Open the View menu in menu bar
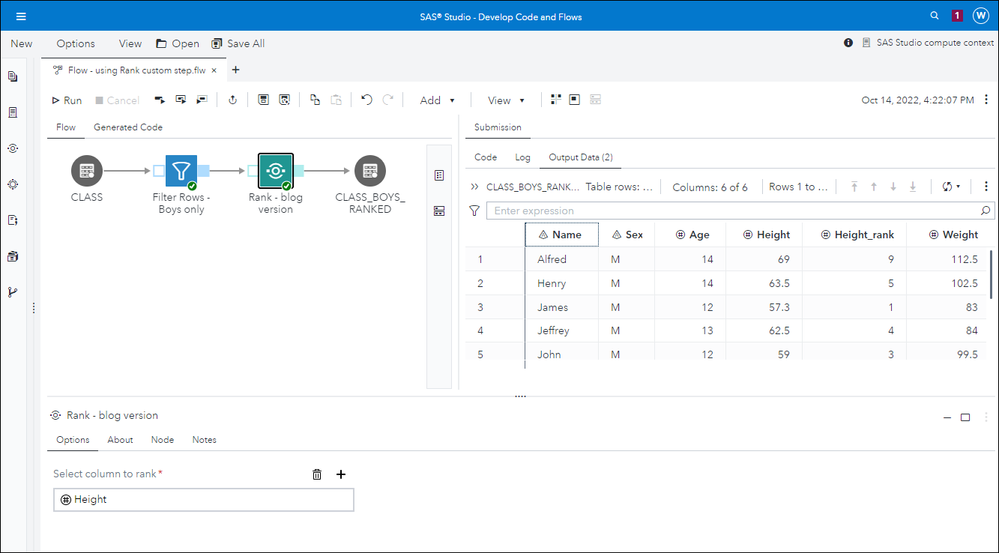Image resolution: width=999 pixels, height=553 pixels. (130, 43)
